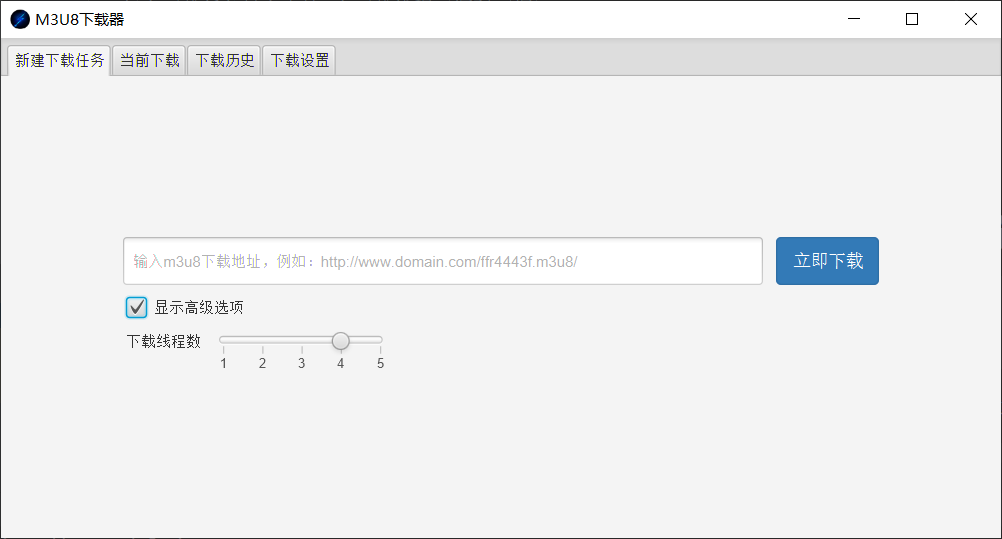Click the 显示高级选项 label text
The height and width of the screenshot is (539, 1002).
[x=198, y=307]
